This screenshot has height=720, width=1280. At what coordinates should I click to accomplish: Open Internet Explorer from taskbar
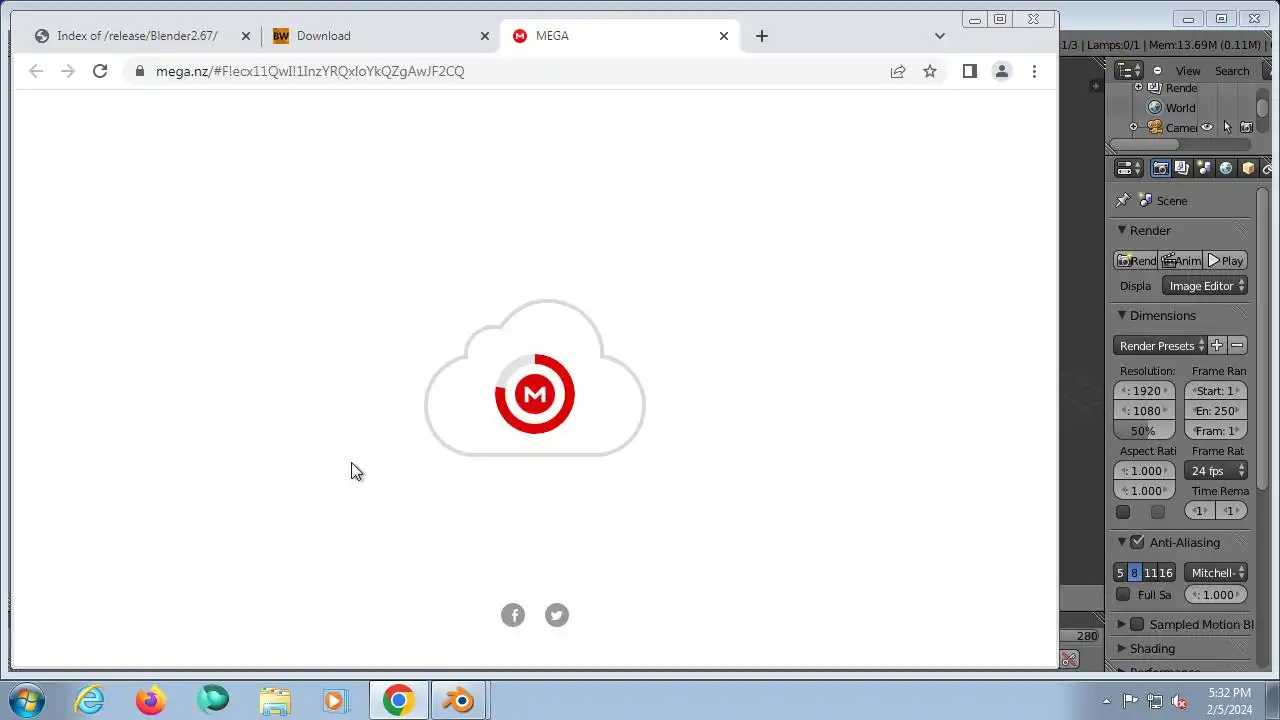pyautogui.click(x=90, y=700)
